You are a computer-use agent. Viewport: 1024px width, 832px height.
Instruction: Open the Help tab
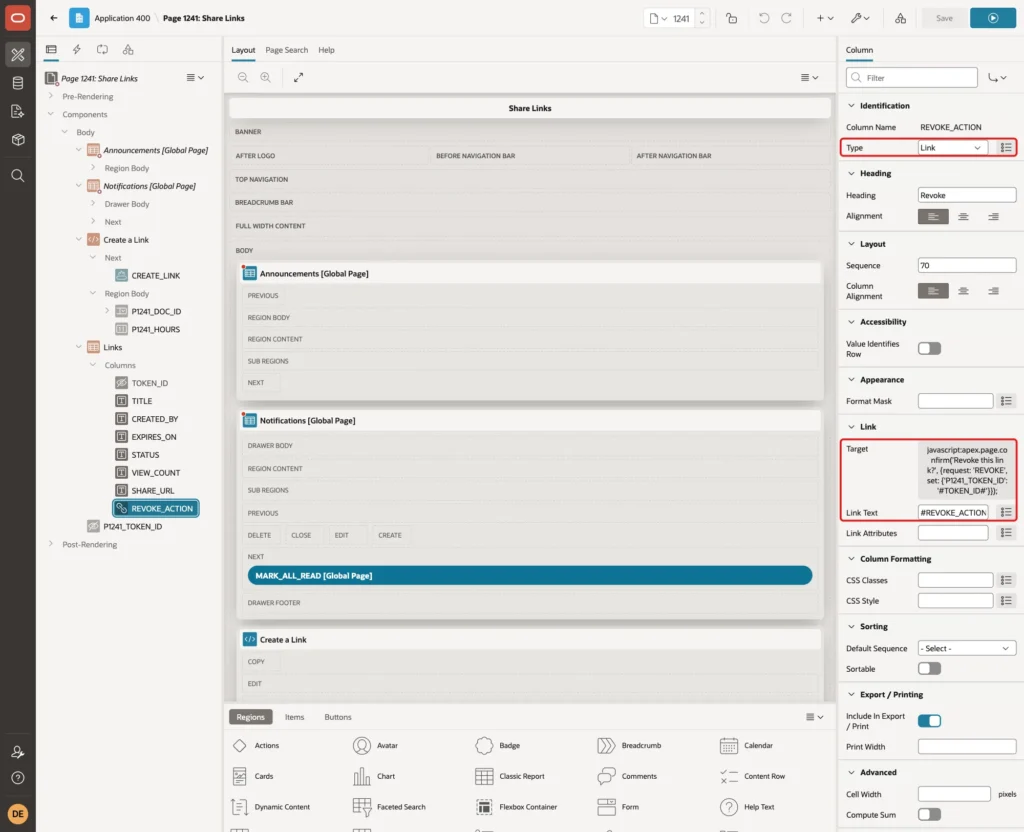click(327, 50)
